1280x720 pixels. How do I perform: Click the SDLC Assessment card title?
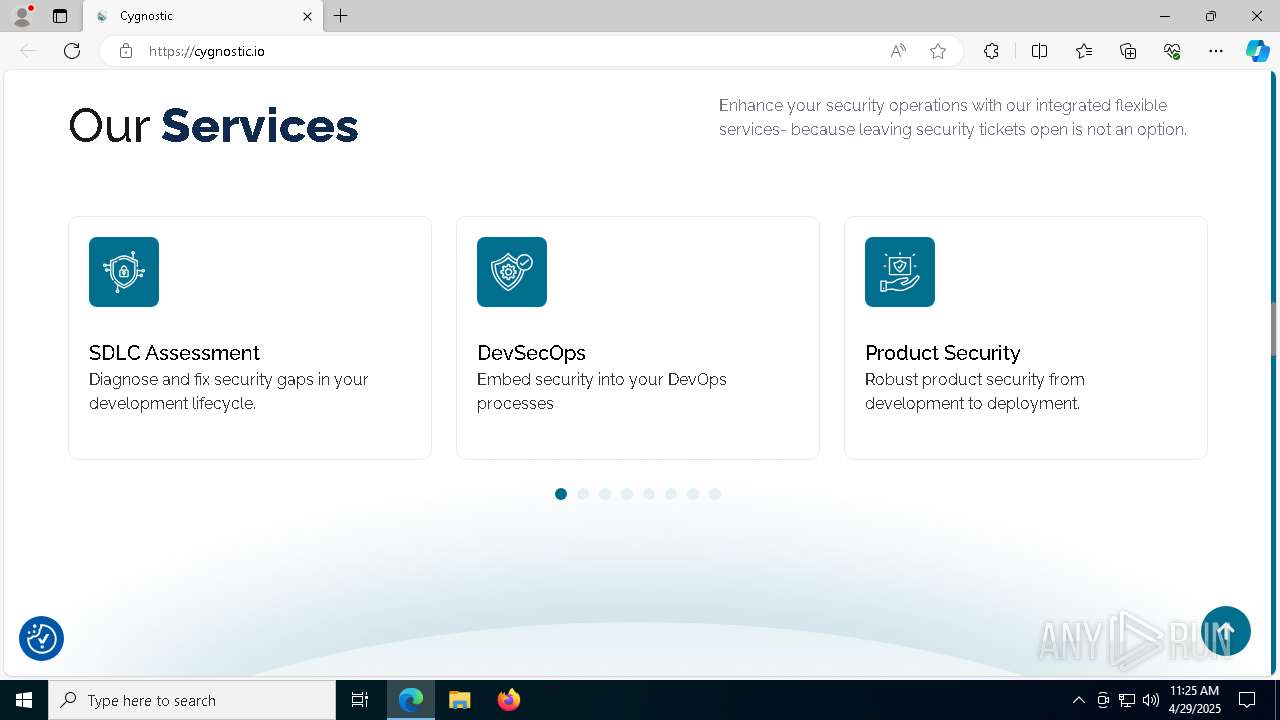coord(174,353)
